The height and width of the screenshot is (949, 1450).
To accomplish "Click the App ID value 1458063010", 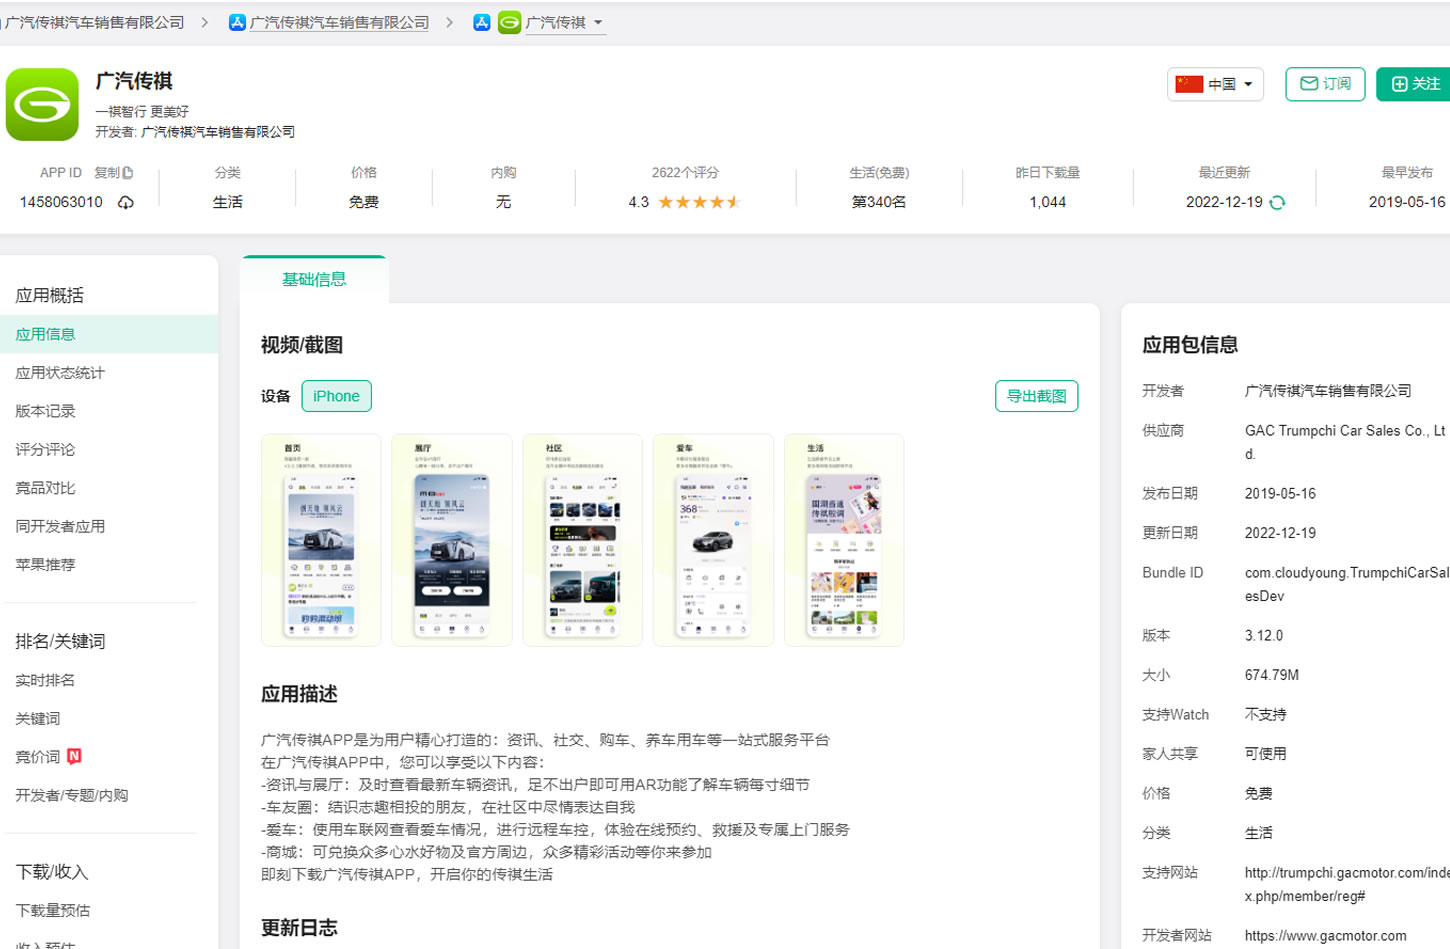I will 61,202.
